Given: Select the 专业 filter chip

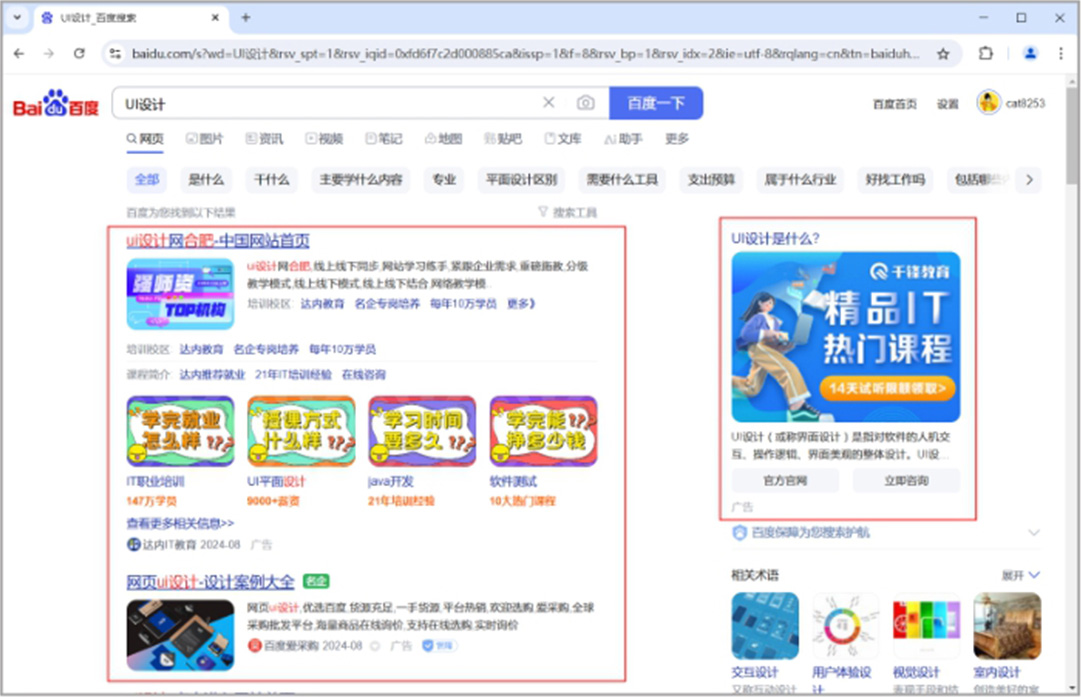Looking at the screenshot, I should coord(444,180).
